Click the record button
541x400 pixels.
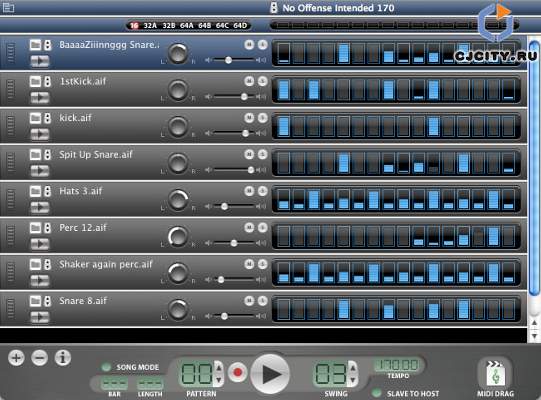tap(237, 372)
